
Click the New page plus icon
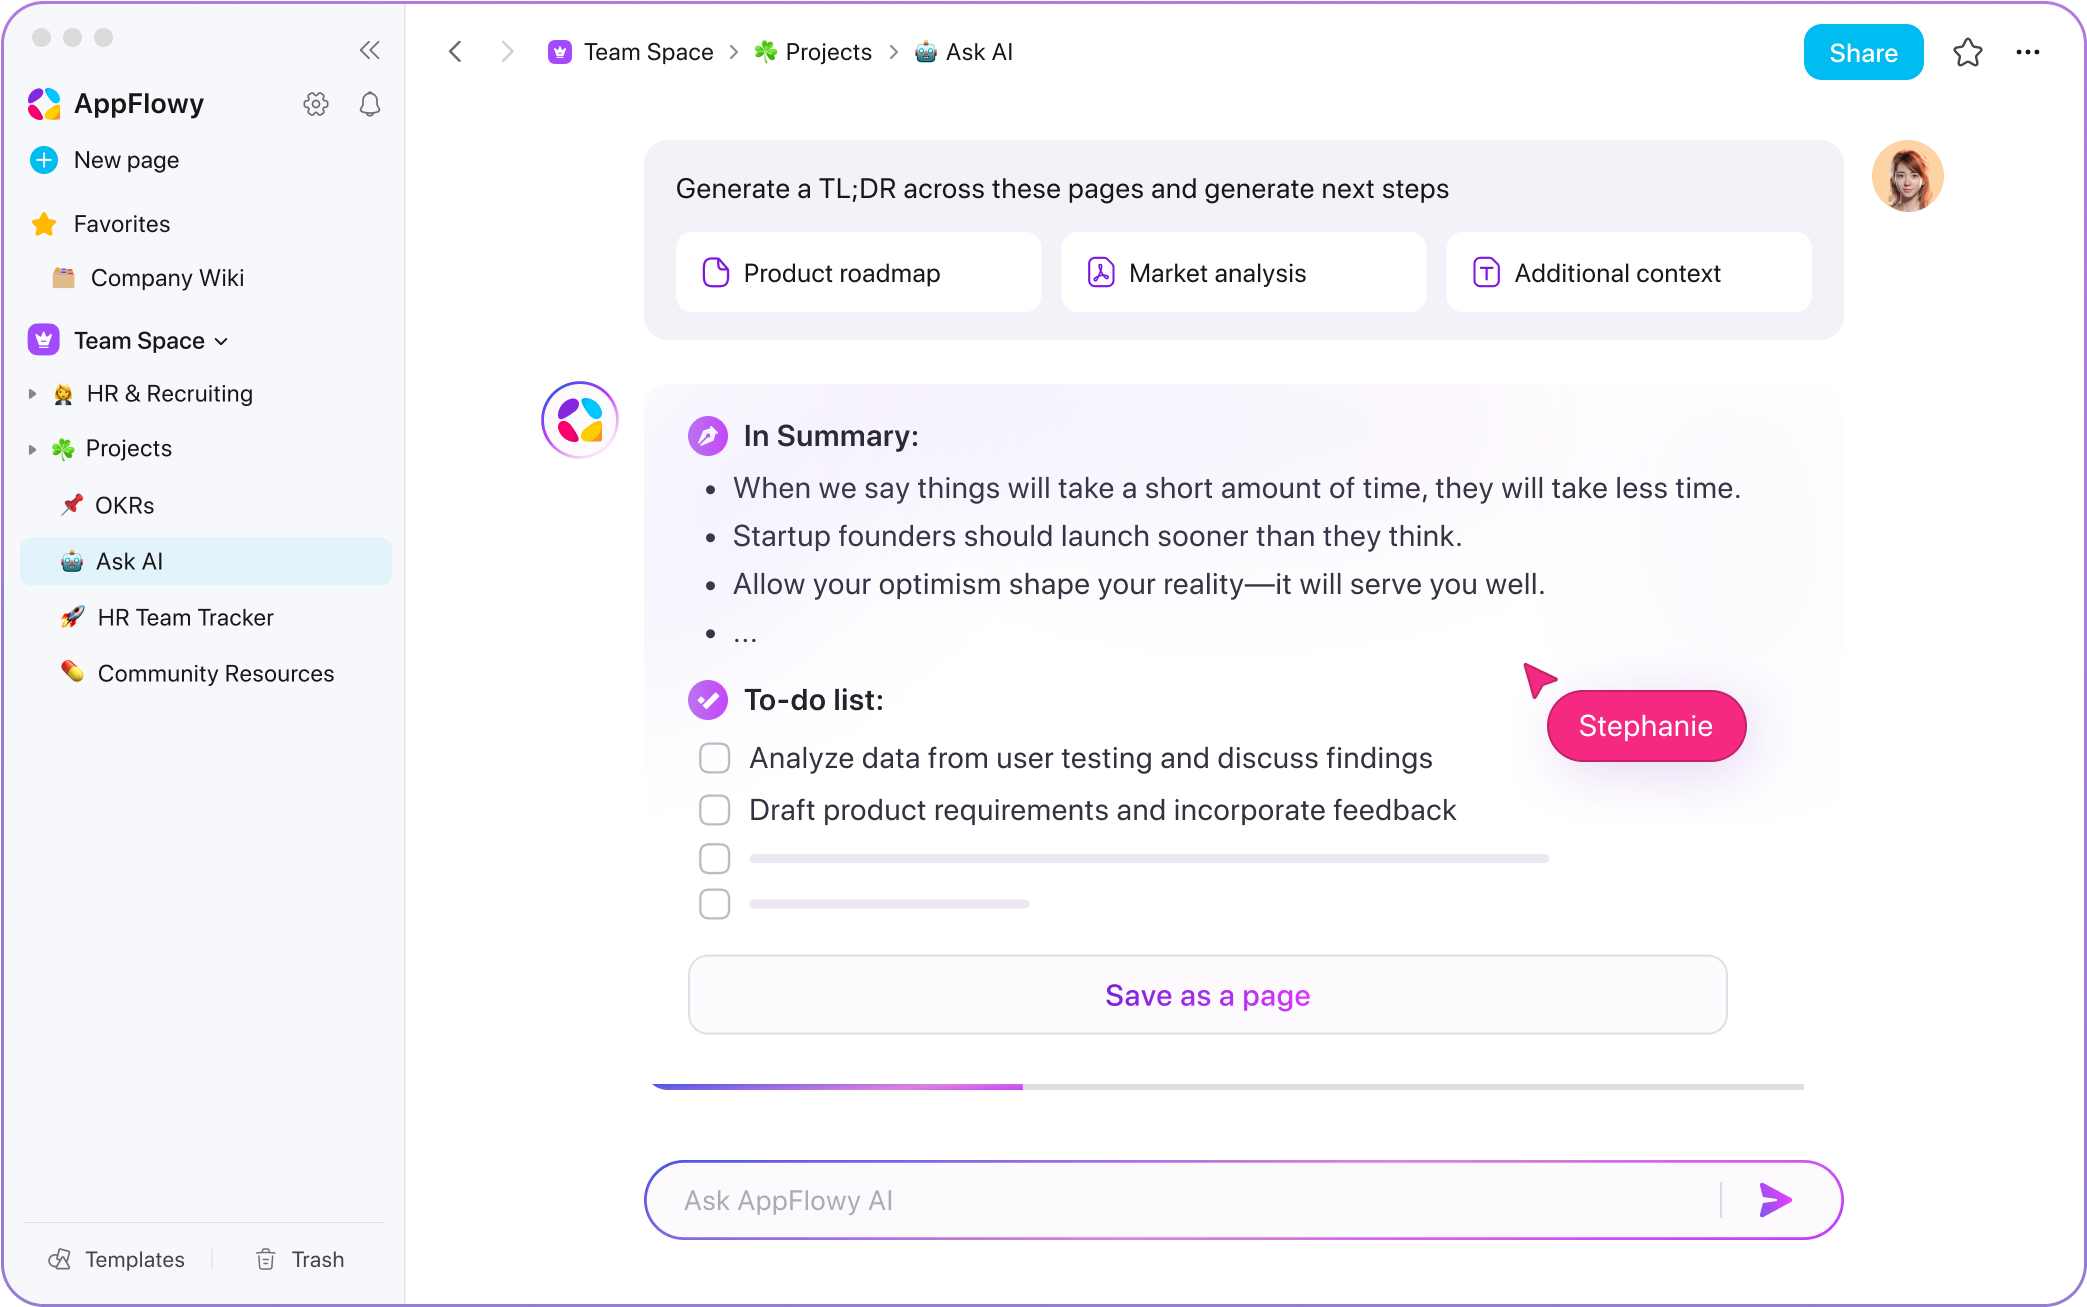pos(44,160)
